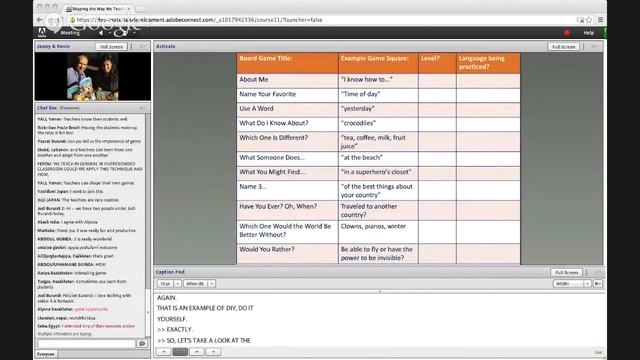Focus the adobeconnect.com address bar
Screen dimensions: 640x360
click(322, 20)
